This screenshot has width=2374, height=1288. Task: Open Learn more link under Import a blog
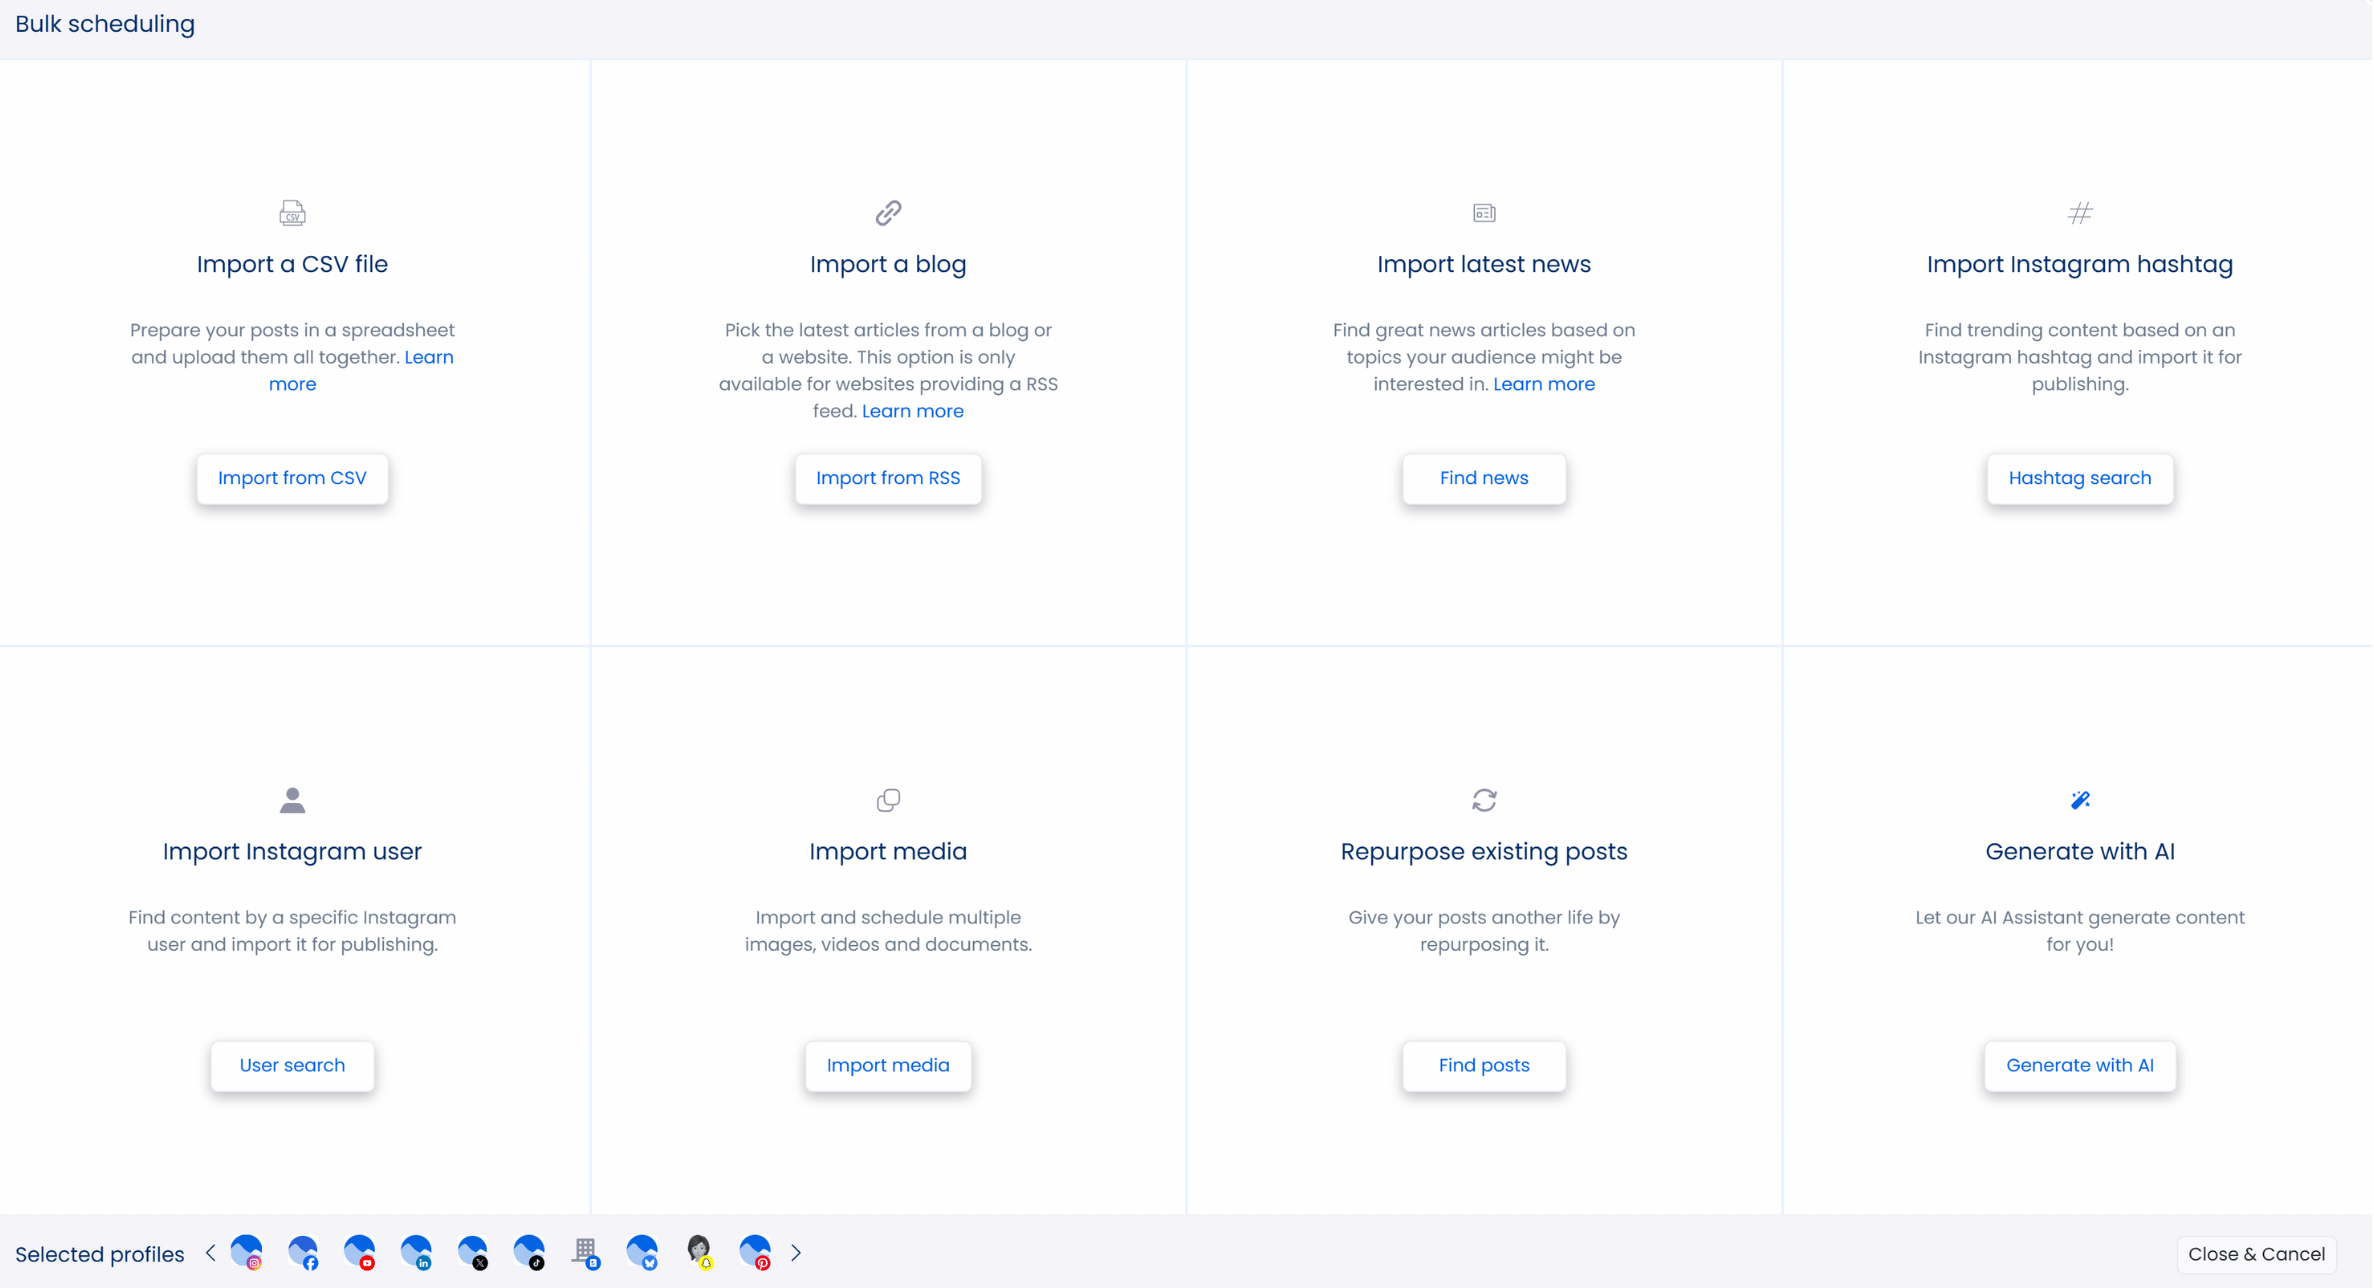click(912, 411)
